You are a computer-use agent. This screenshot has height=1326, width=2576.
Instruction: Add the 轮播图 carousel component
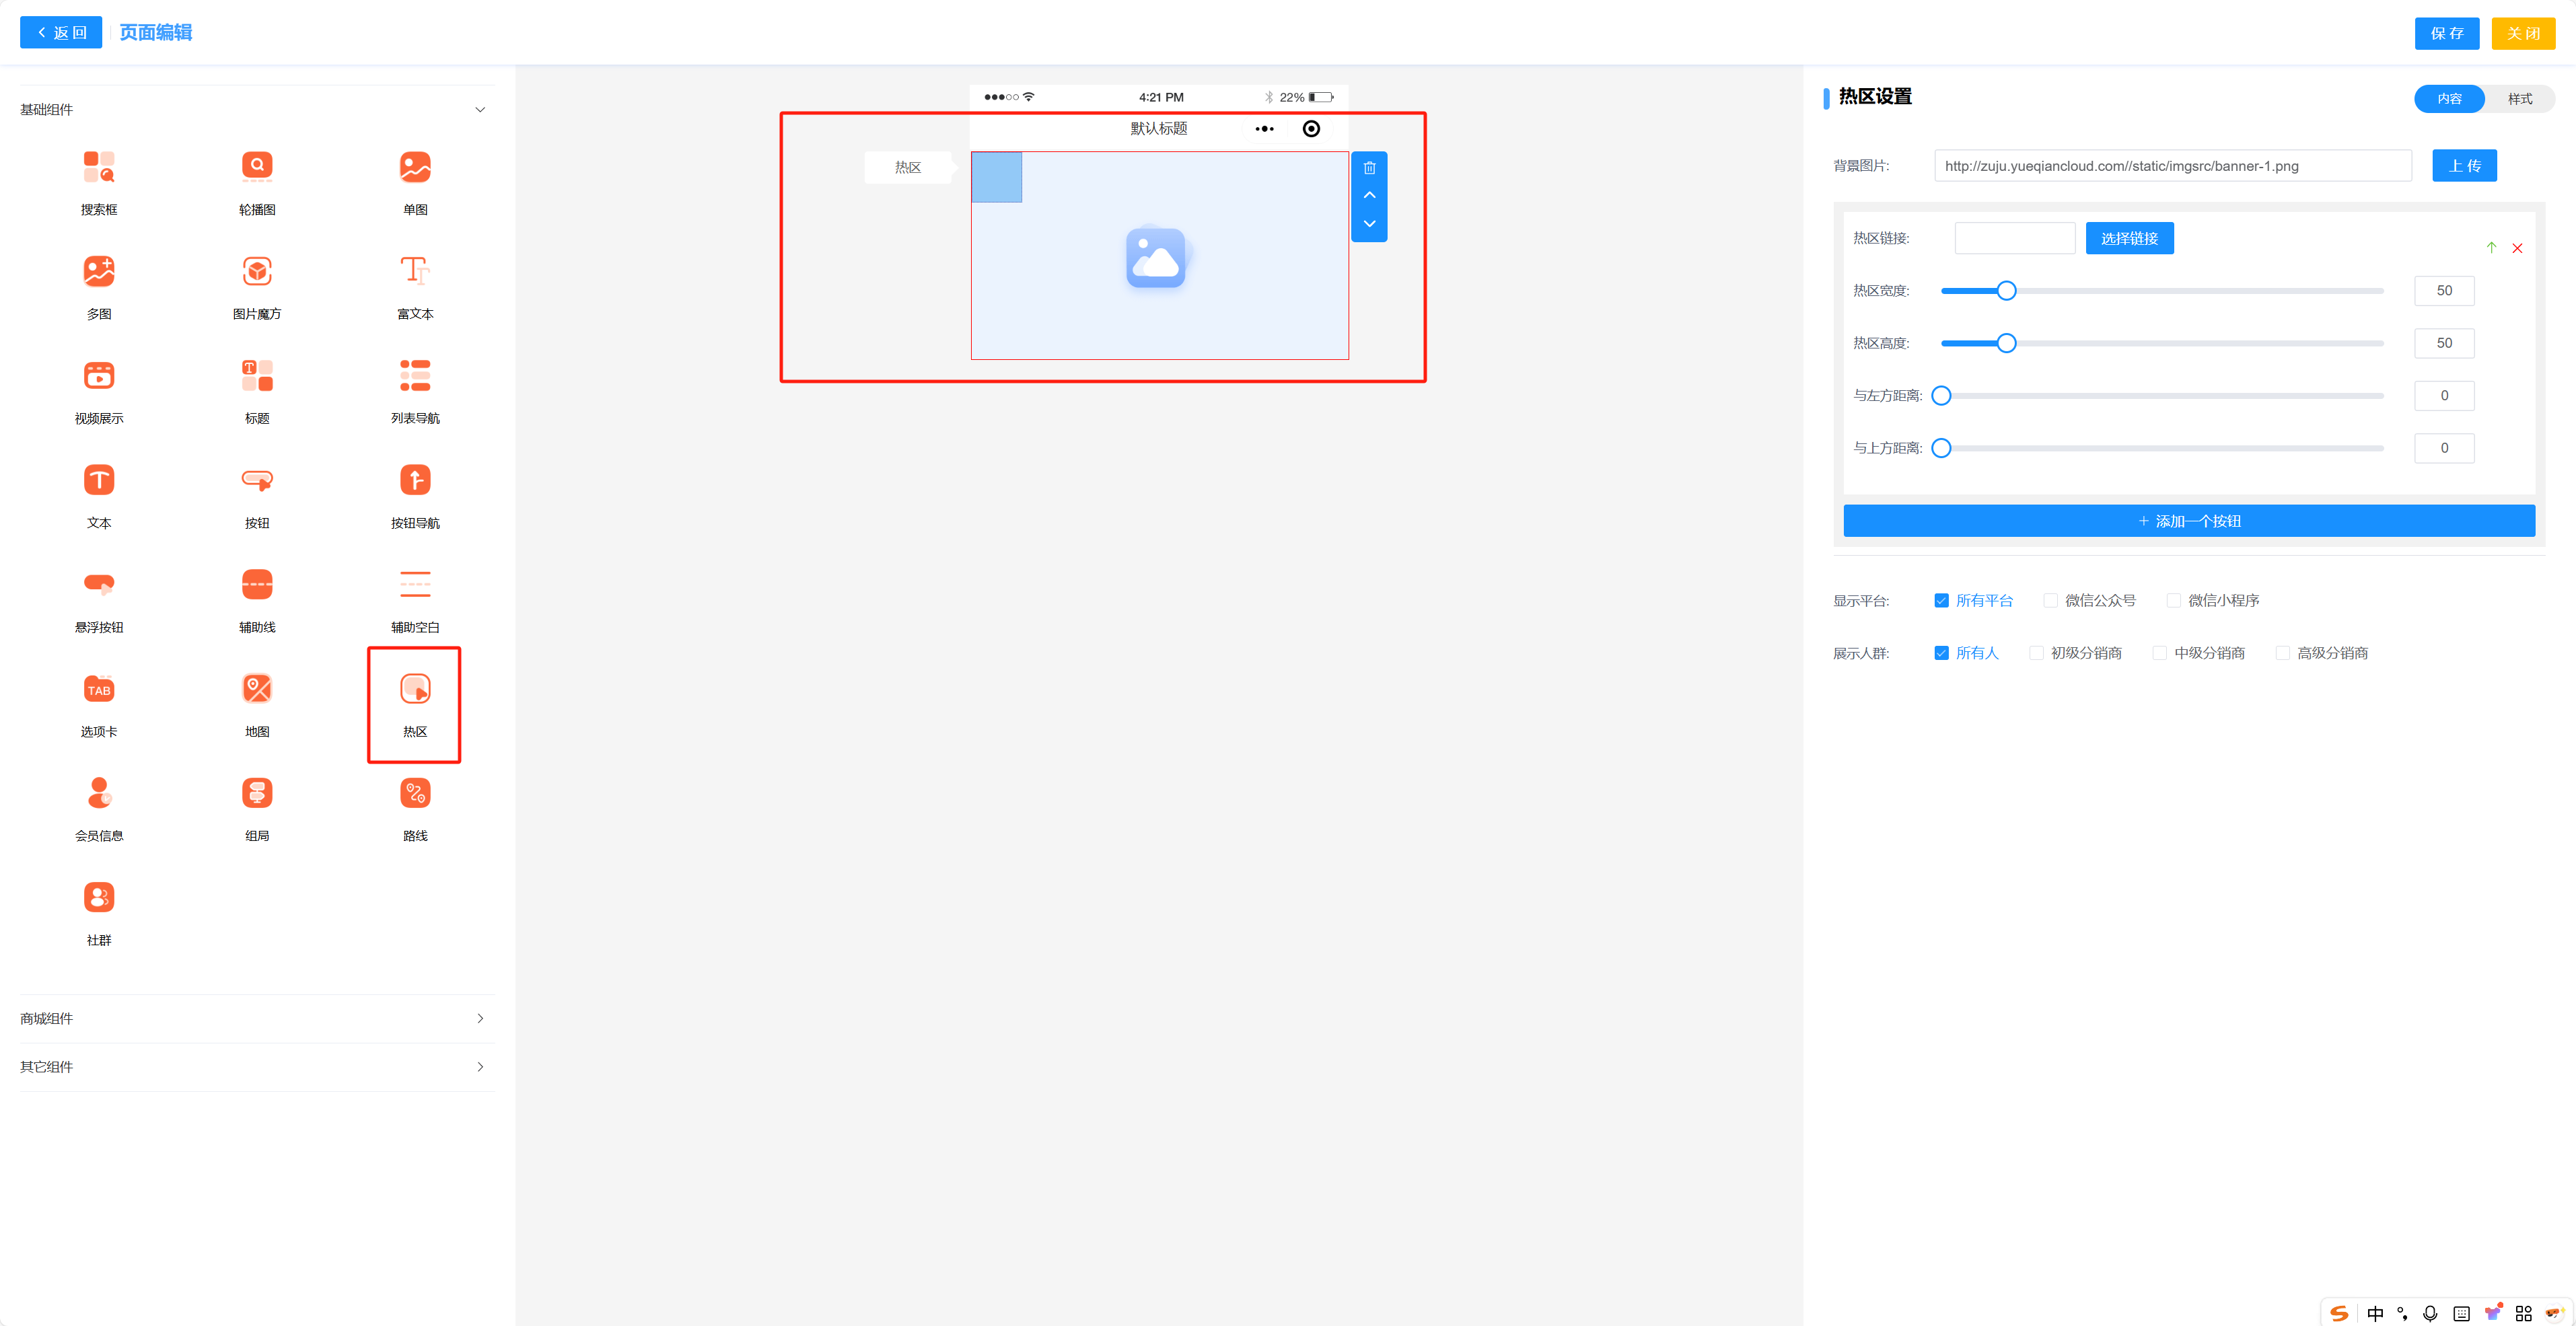tap(257, 167)
